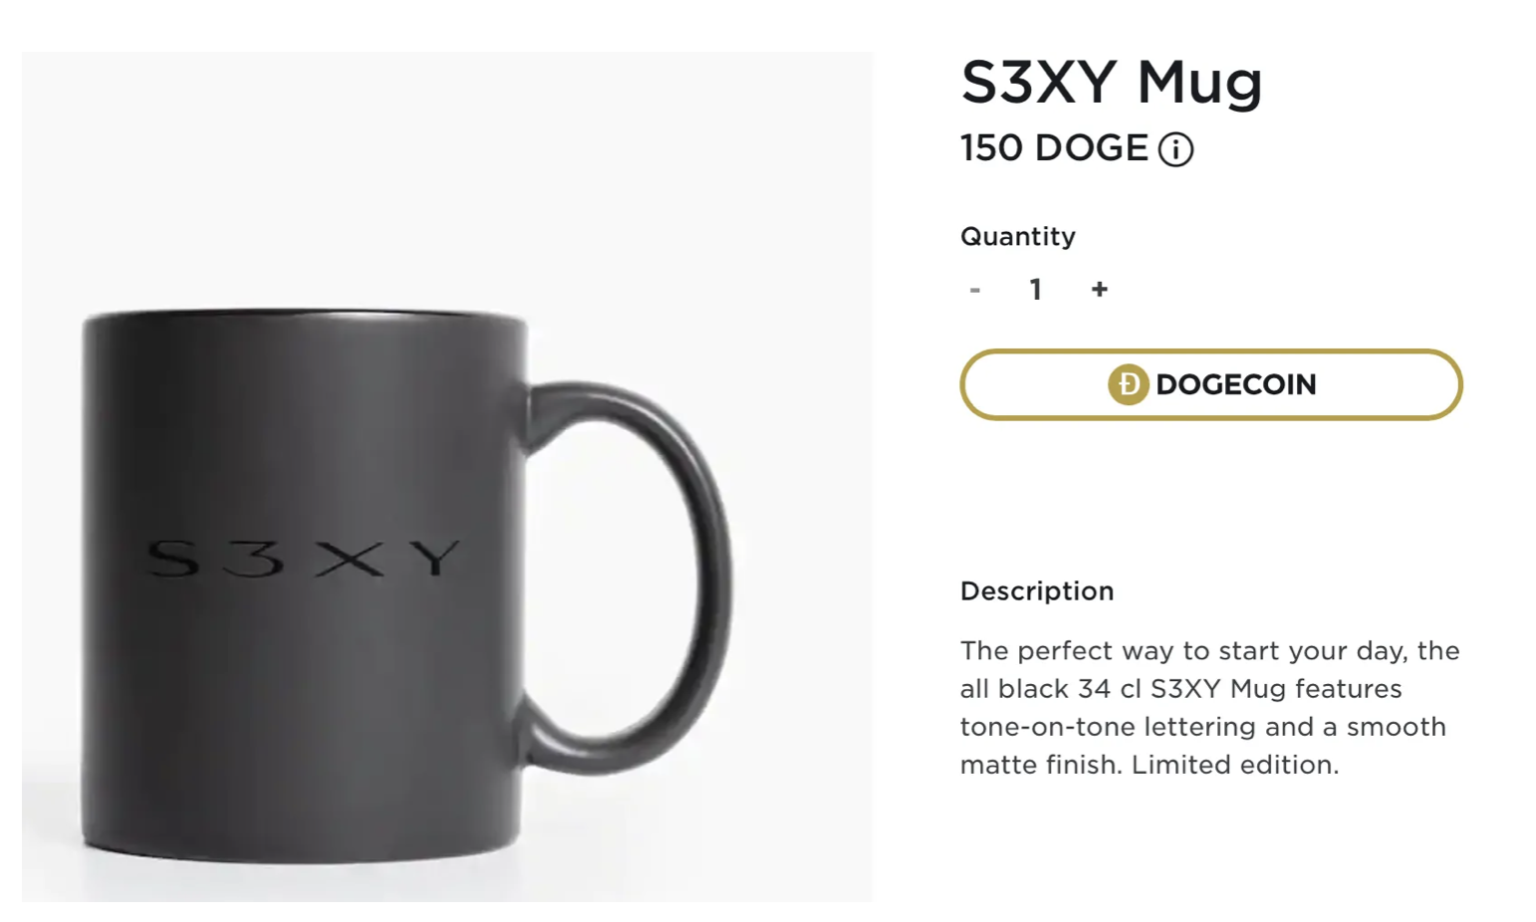Screen dimensions: 1536x922
Task: Click the Description heading
Action: 1036,591
